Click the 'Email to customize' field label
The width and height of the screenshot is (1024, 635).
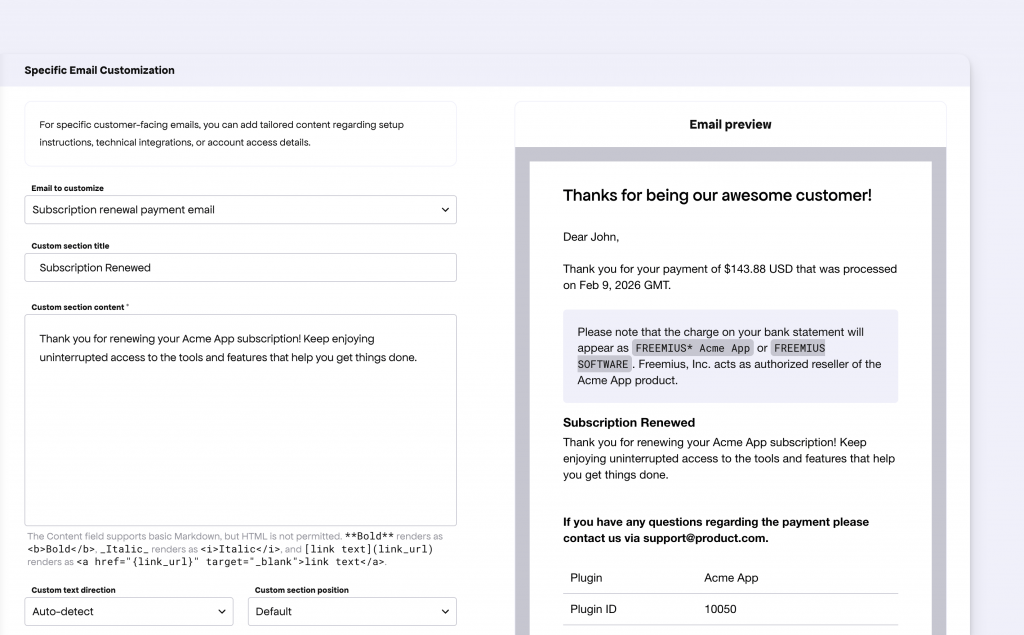click(x=67, y=188)
